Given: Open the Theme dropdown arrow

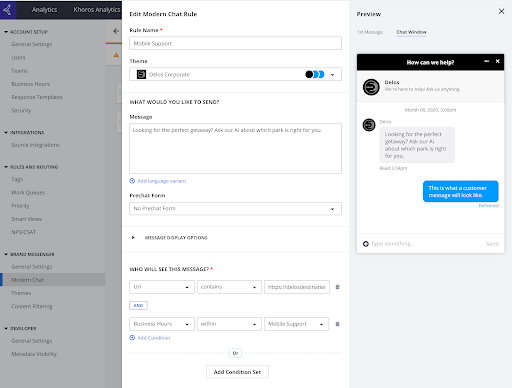Looking at the screenshot, I should (332, 75).
